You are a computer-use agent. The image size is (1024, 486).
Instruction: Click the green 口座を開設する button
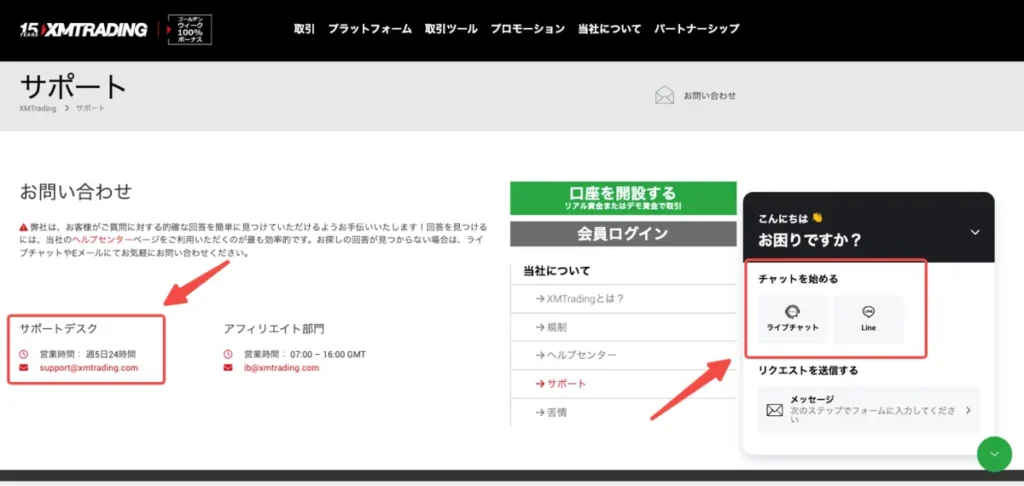pos(623,198)
